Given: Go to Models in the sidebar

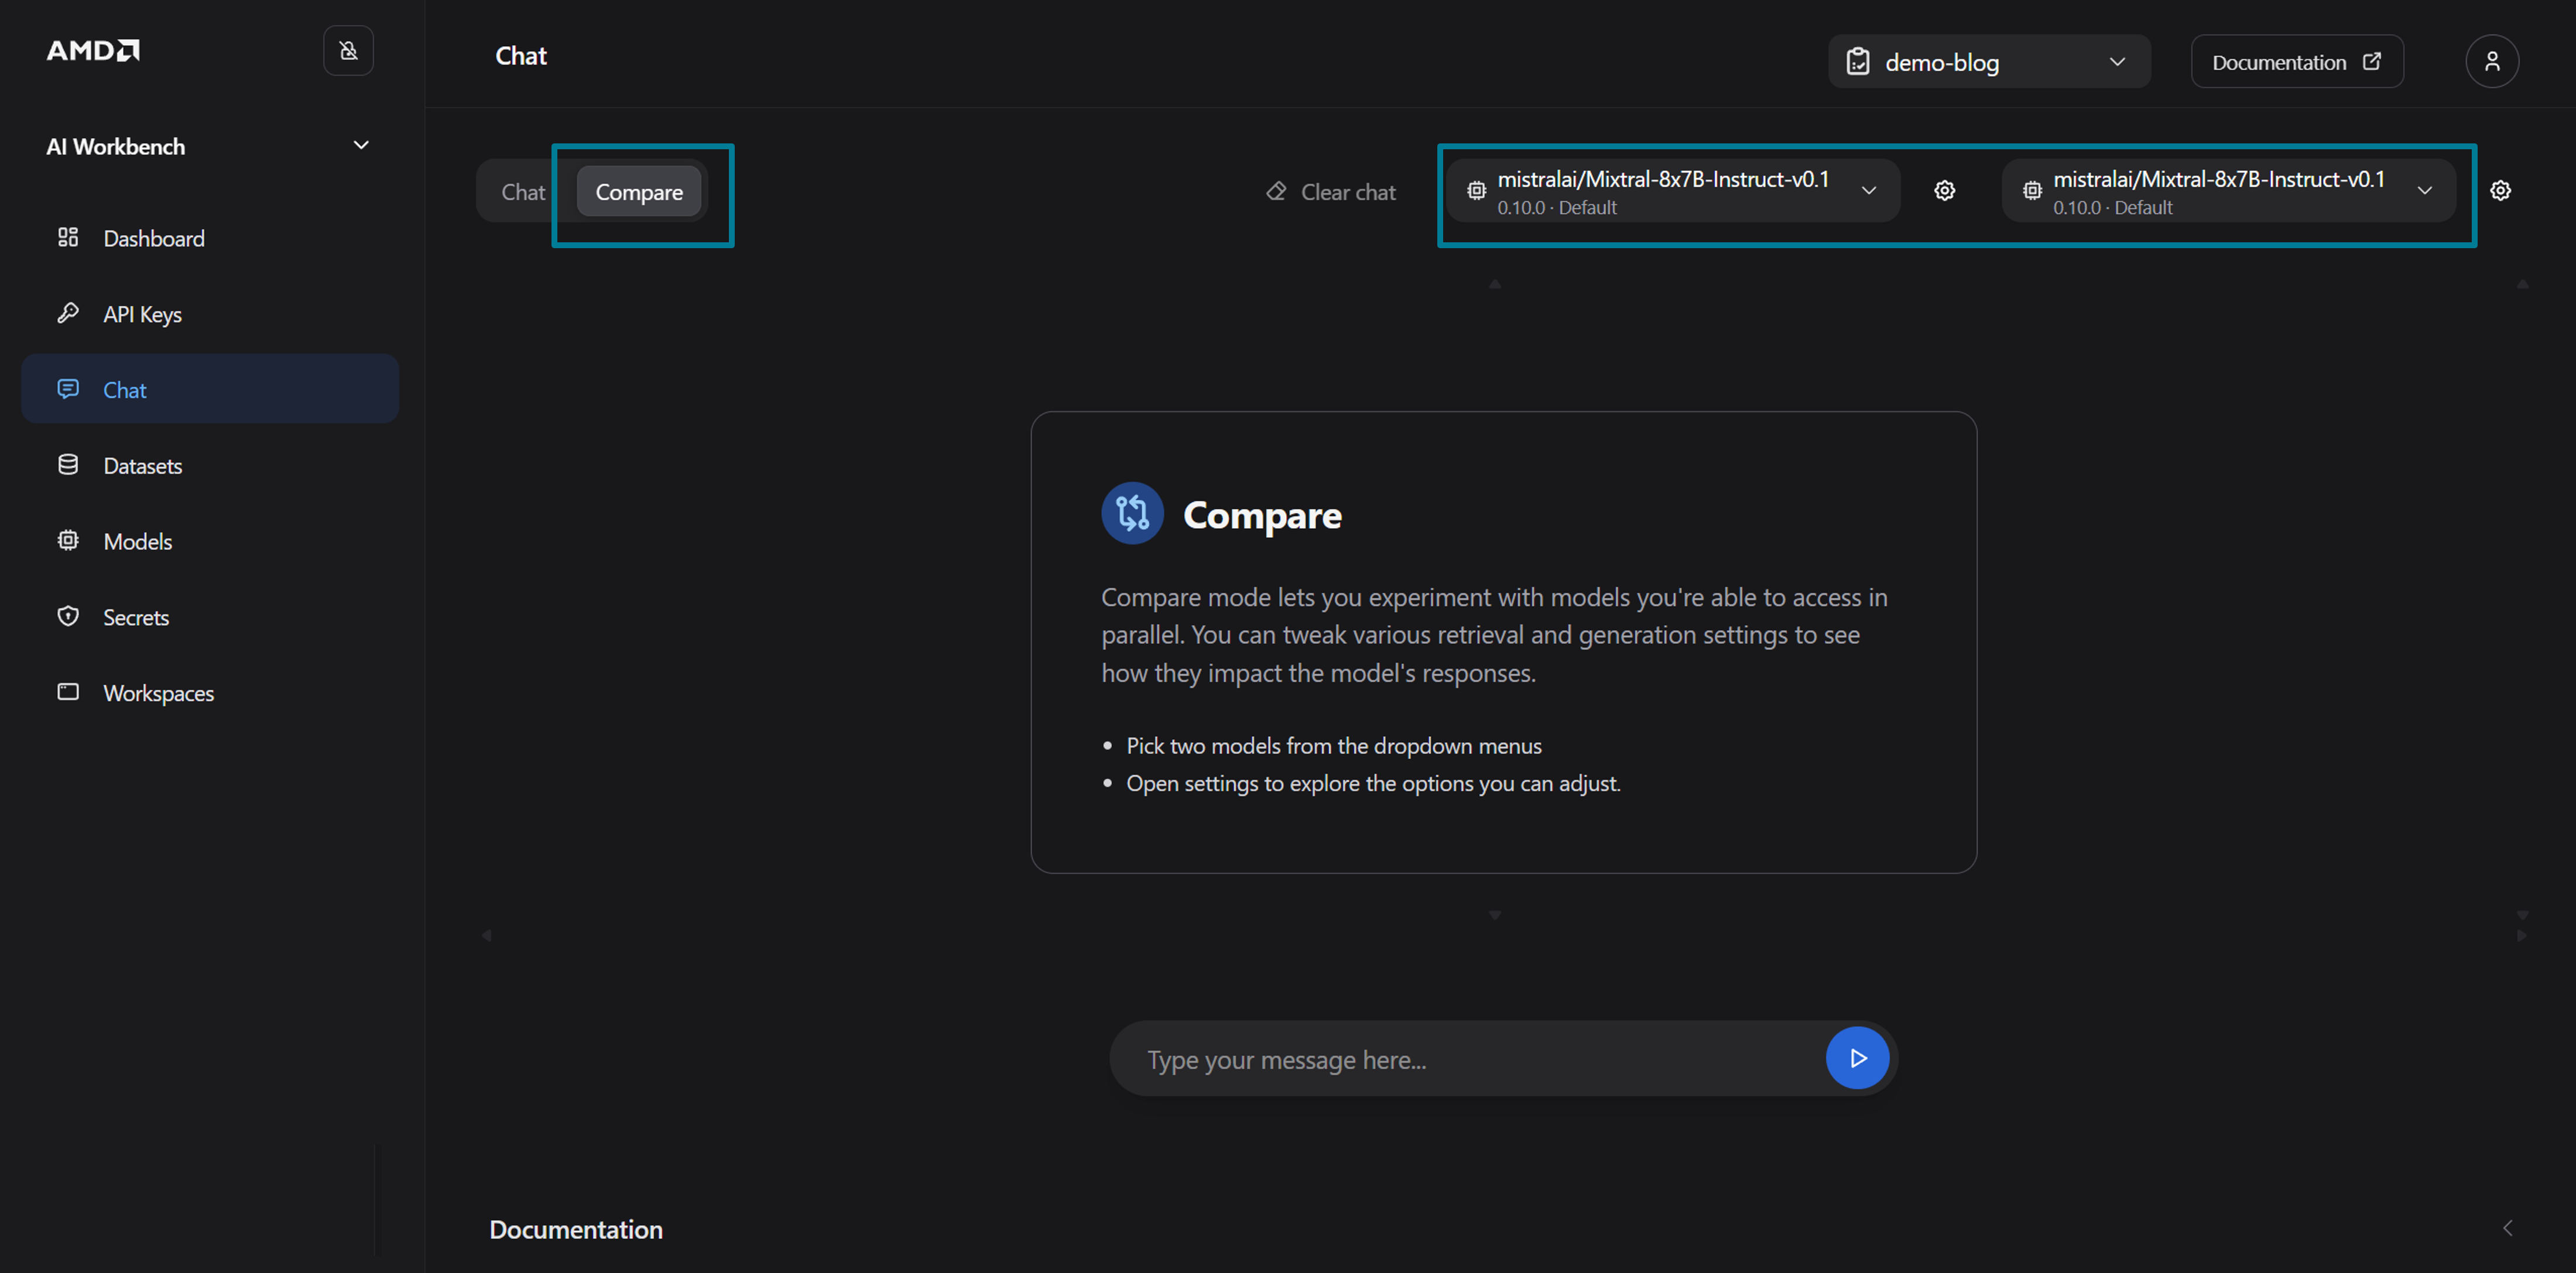Looking at the screenshot, I should (138, 541).
